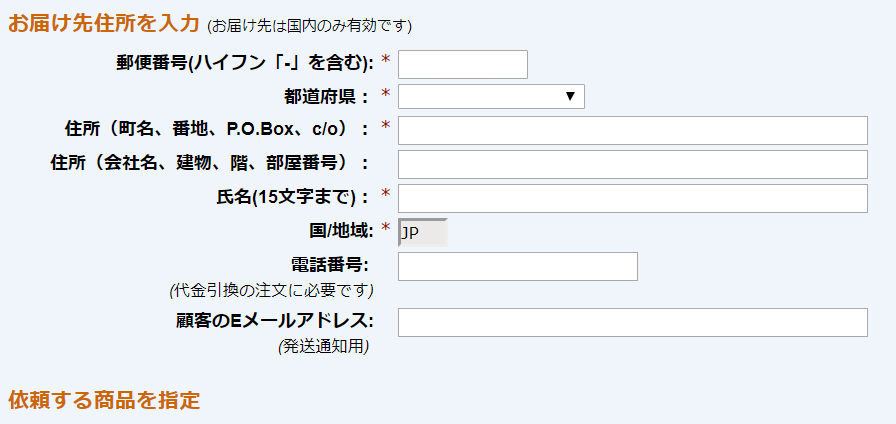Click the 顧客のEメールアドレス label text

[x=274, y=321]
